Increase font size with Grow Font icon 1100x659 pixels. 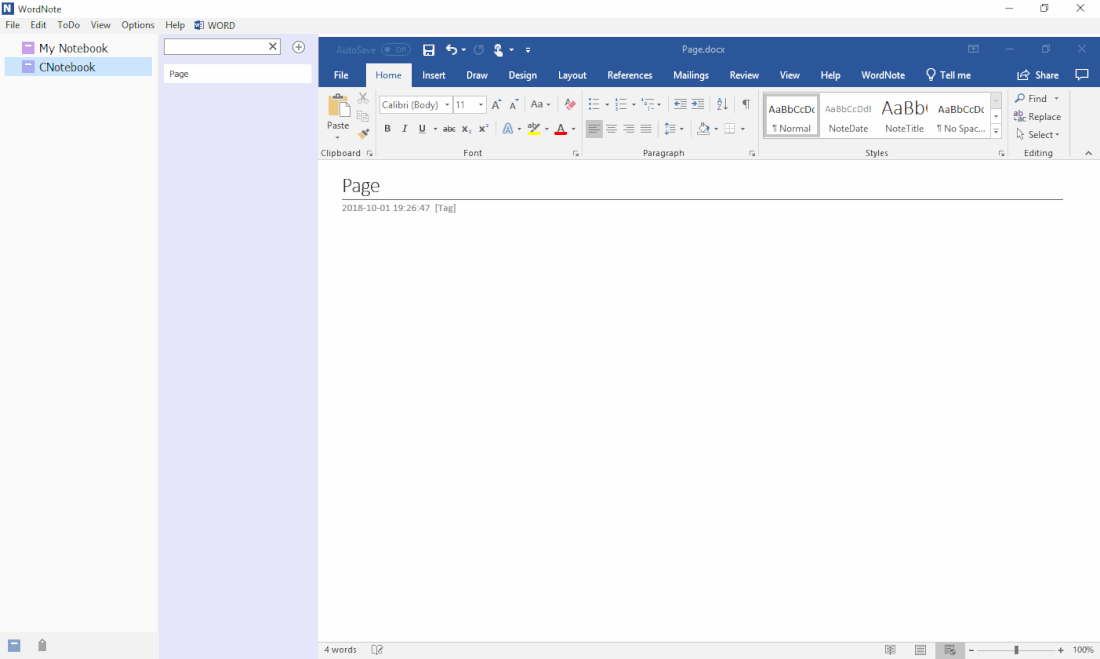coord(496,105)
